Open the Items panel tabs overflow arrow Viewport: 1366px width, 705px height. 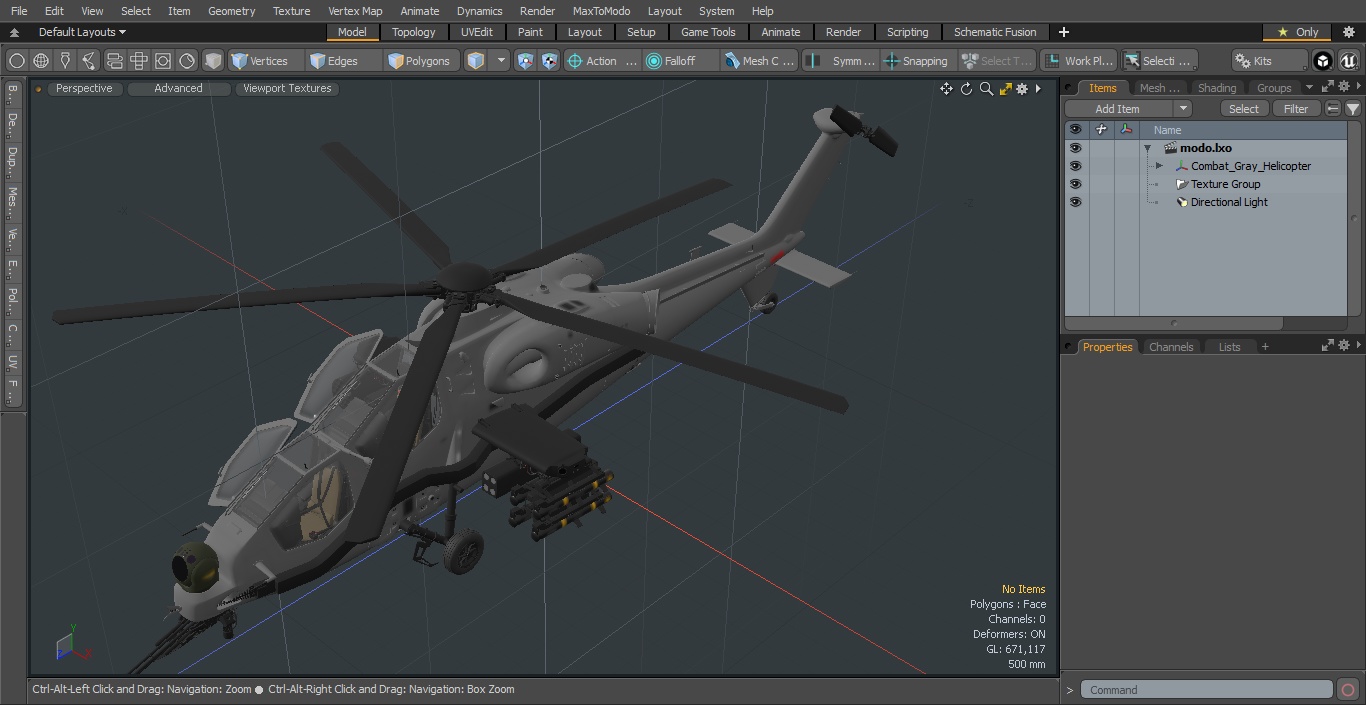(x=1309, y=88)
